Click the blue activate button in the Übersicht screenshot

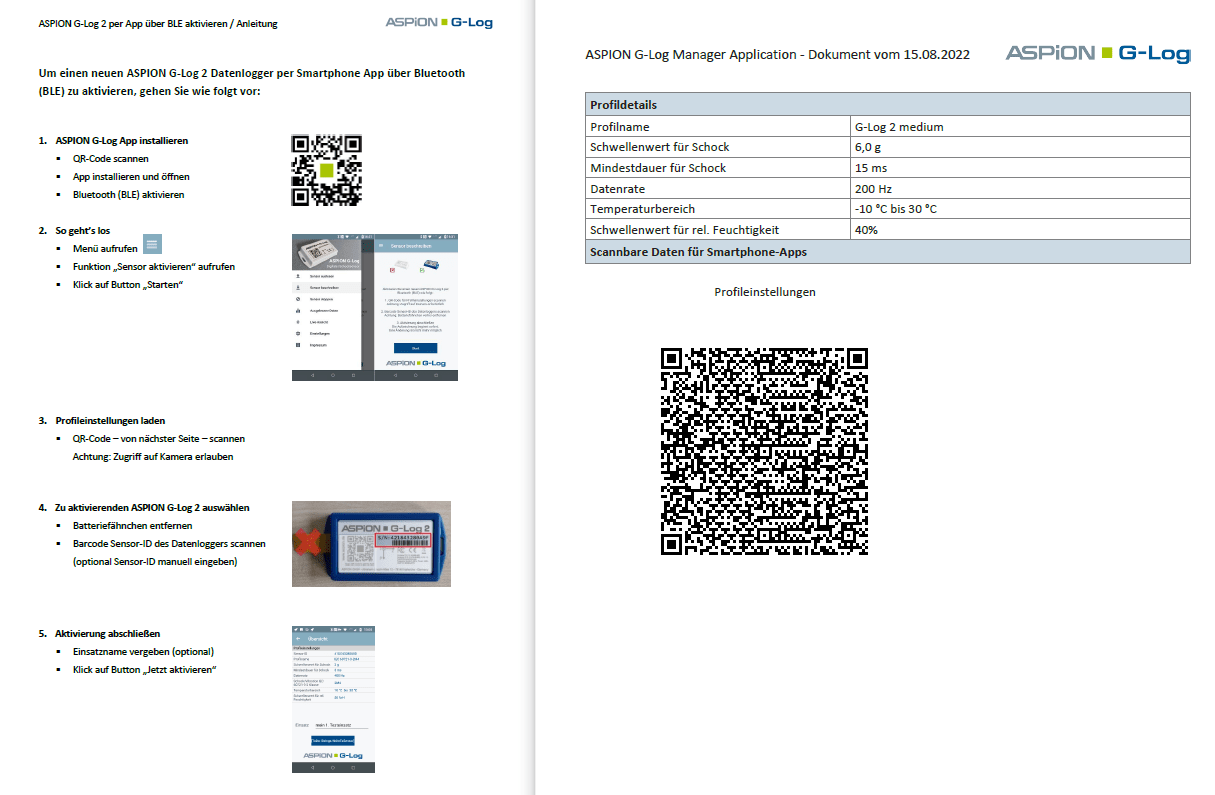[333, 740]
